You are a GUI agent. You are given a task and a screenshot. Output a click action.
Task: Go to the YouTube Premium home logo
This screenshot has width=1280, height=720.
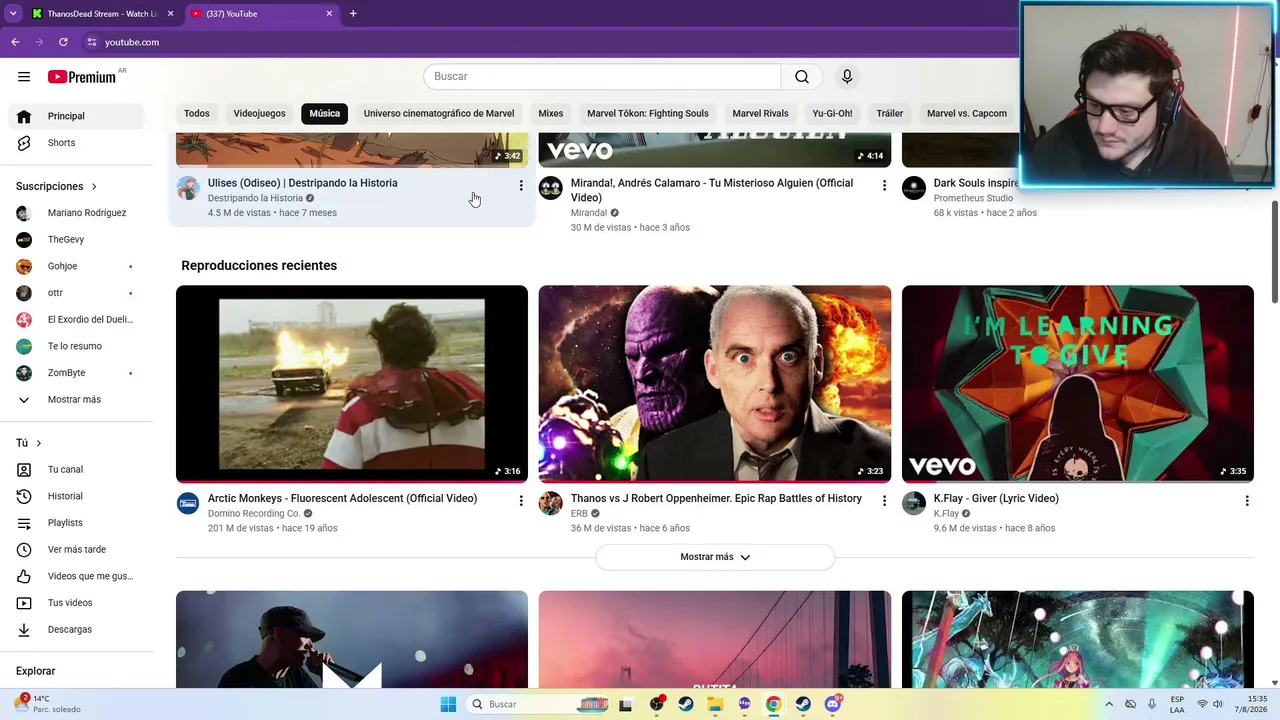pyautogui.click(x=82, y=77)
